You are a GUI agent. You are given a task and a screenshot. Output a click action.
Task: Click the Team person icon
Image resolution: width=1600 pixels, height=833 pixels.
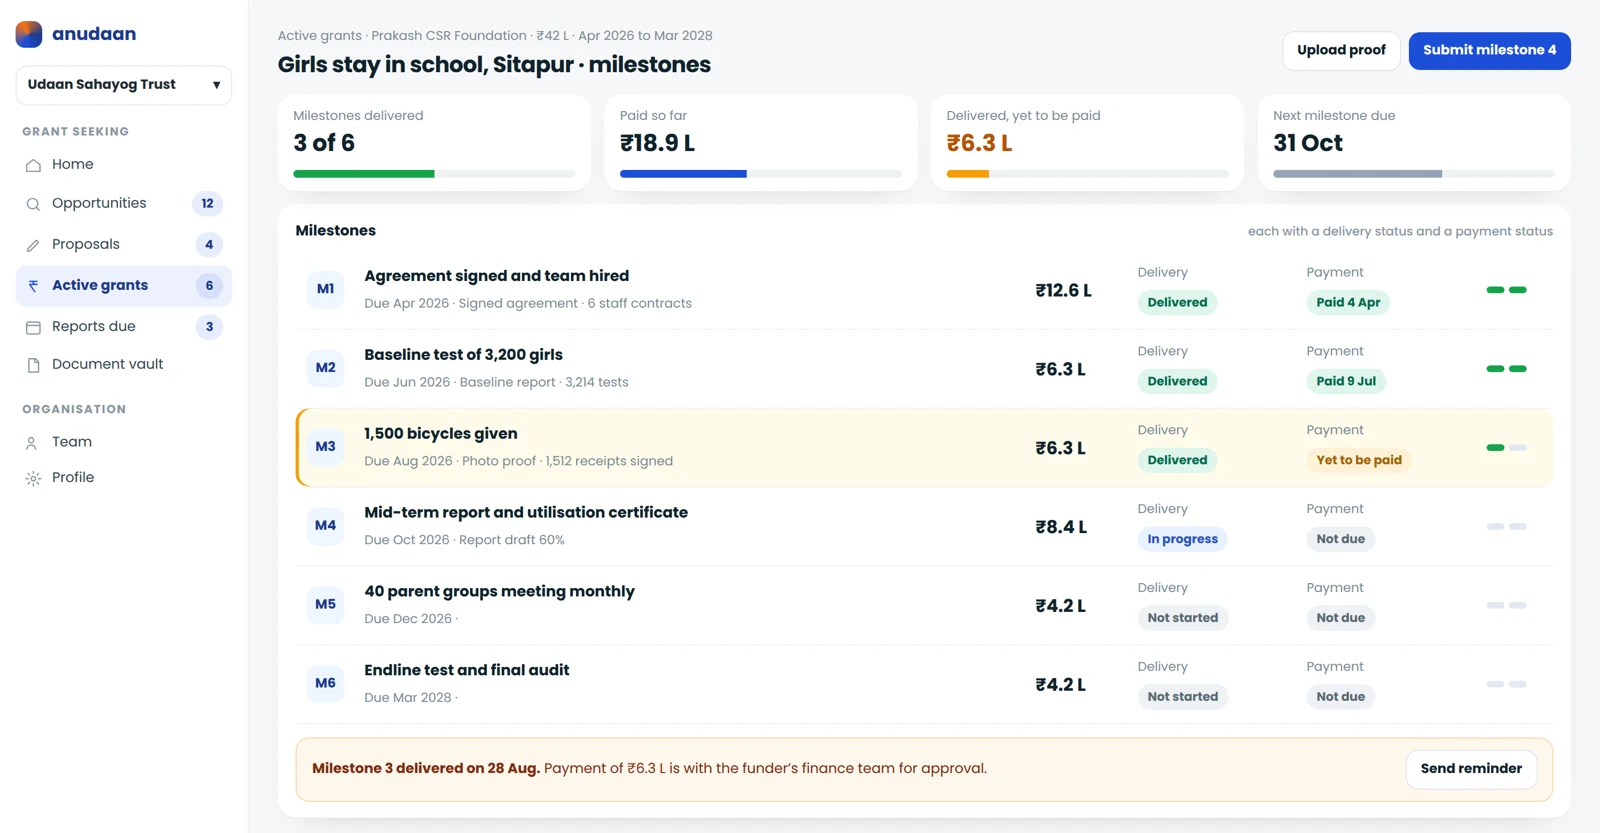tap(31, 443)
